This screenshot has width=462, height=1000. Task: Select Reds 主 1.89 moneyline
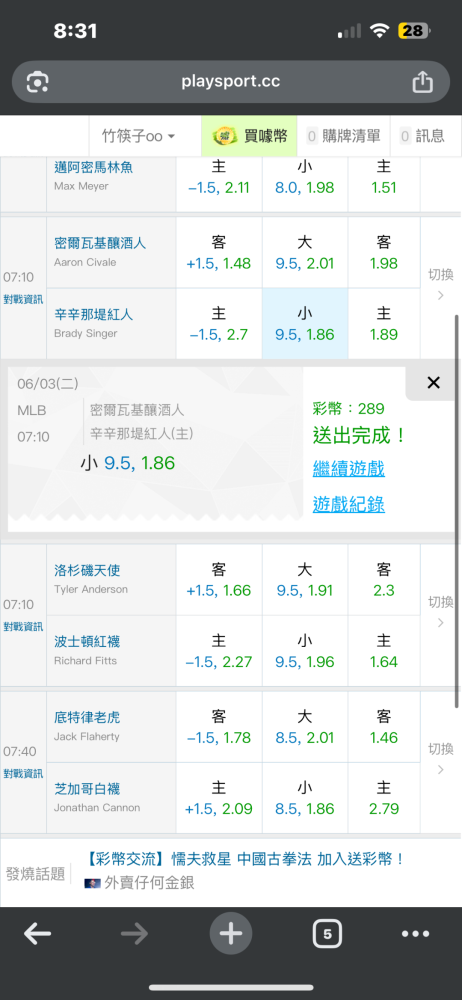384,324
